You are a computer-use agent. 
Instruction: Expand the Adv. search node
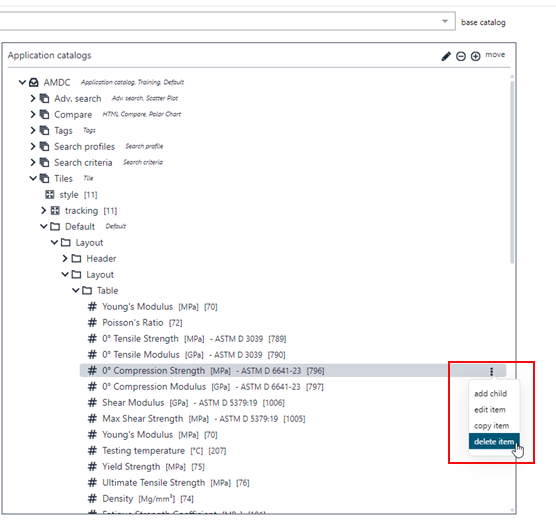(33, 98)
